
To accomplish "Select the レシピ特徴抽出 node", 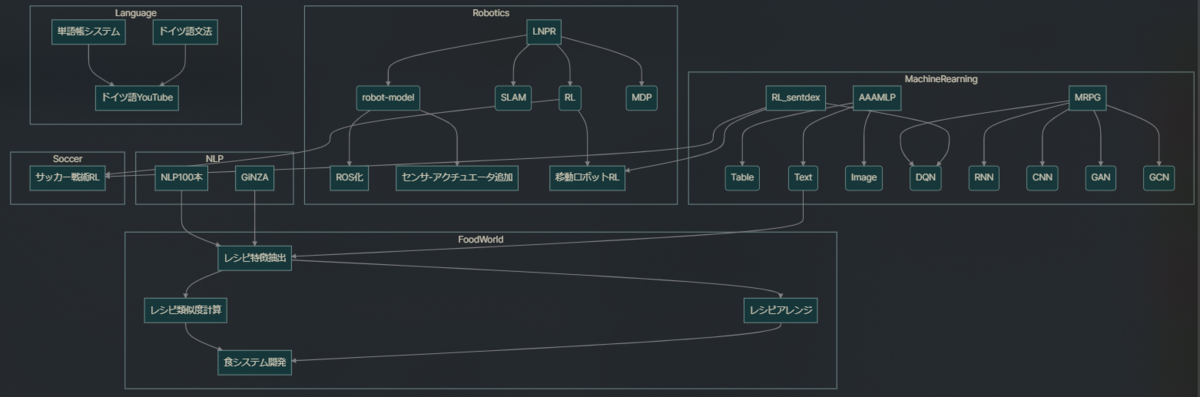I will point(254,258).
